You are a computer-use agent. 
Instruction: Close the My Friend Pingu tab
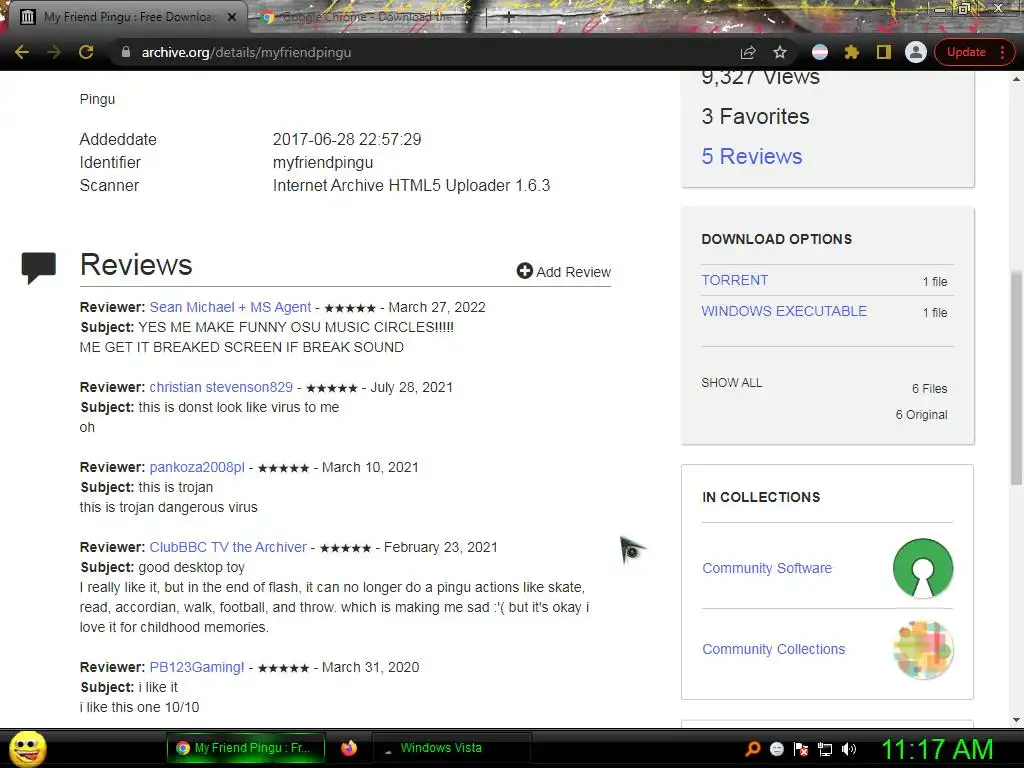point(232,17)
